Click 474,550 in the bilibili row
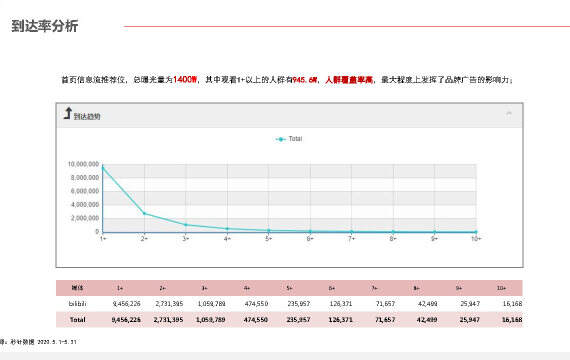The image size is (570, 360). 256,304
